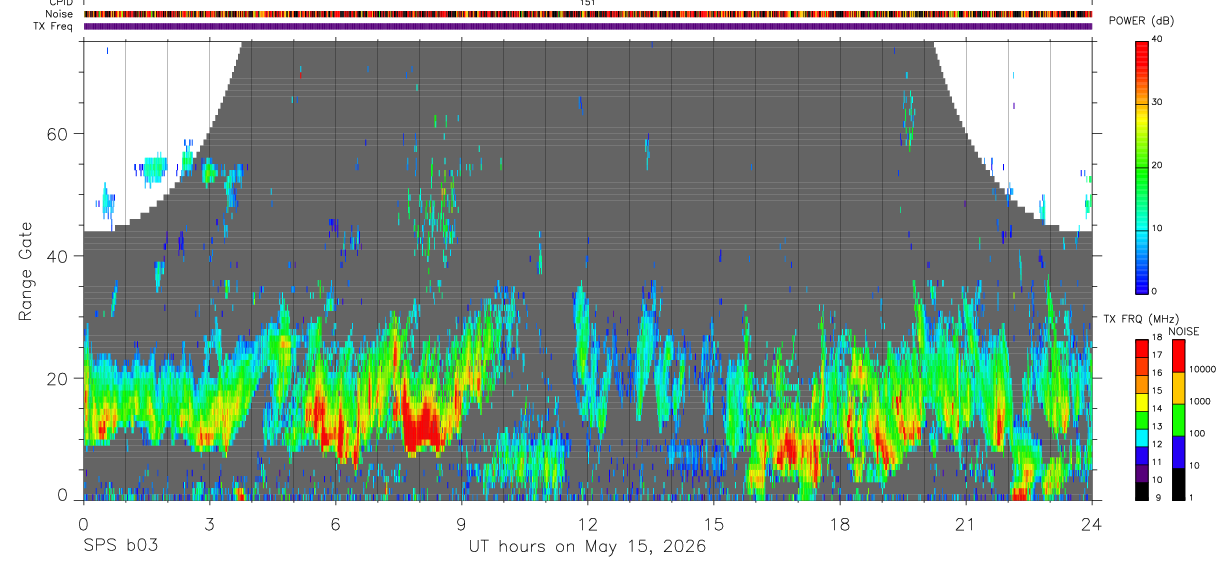Pick the green segment of the noise legend

(1177, 420)
